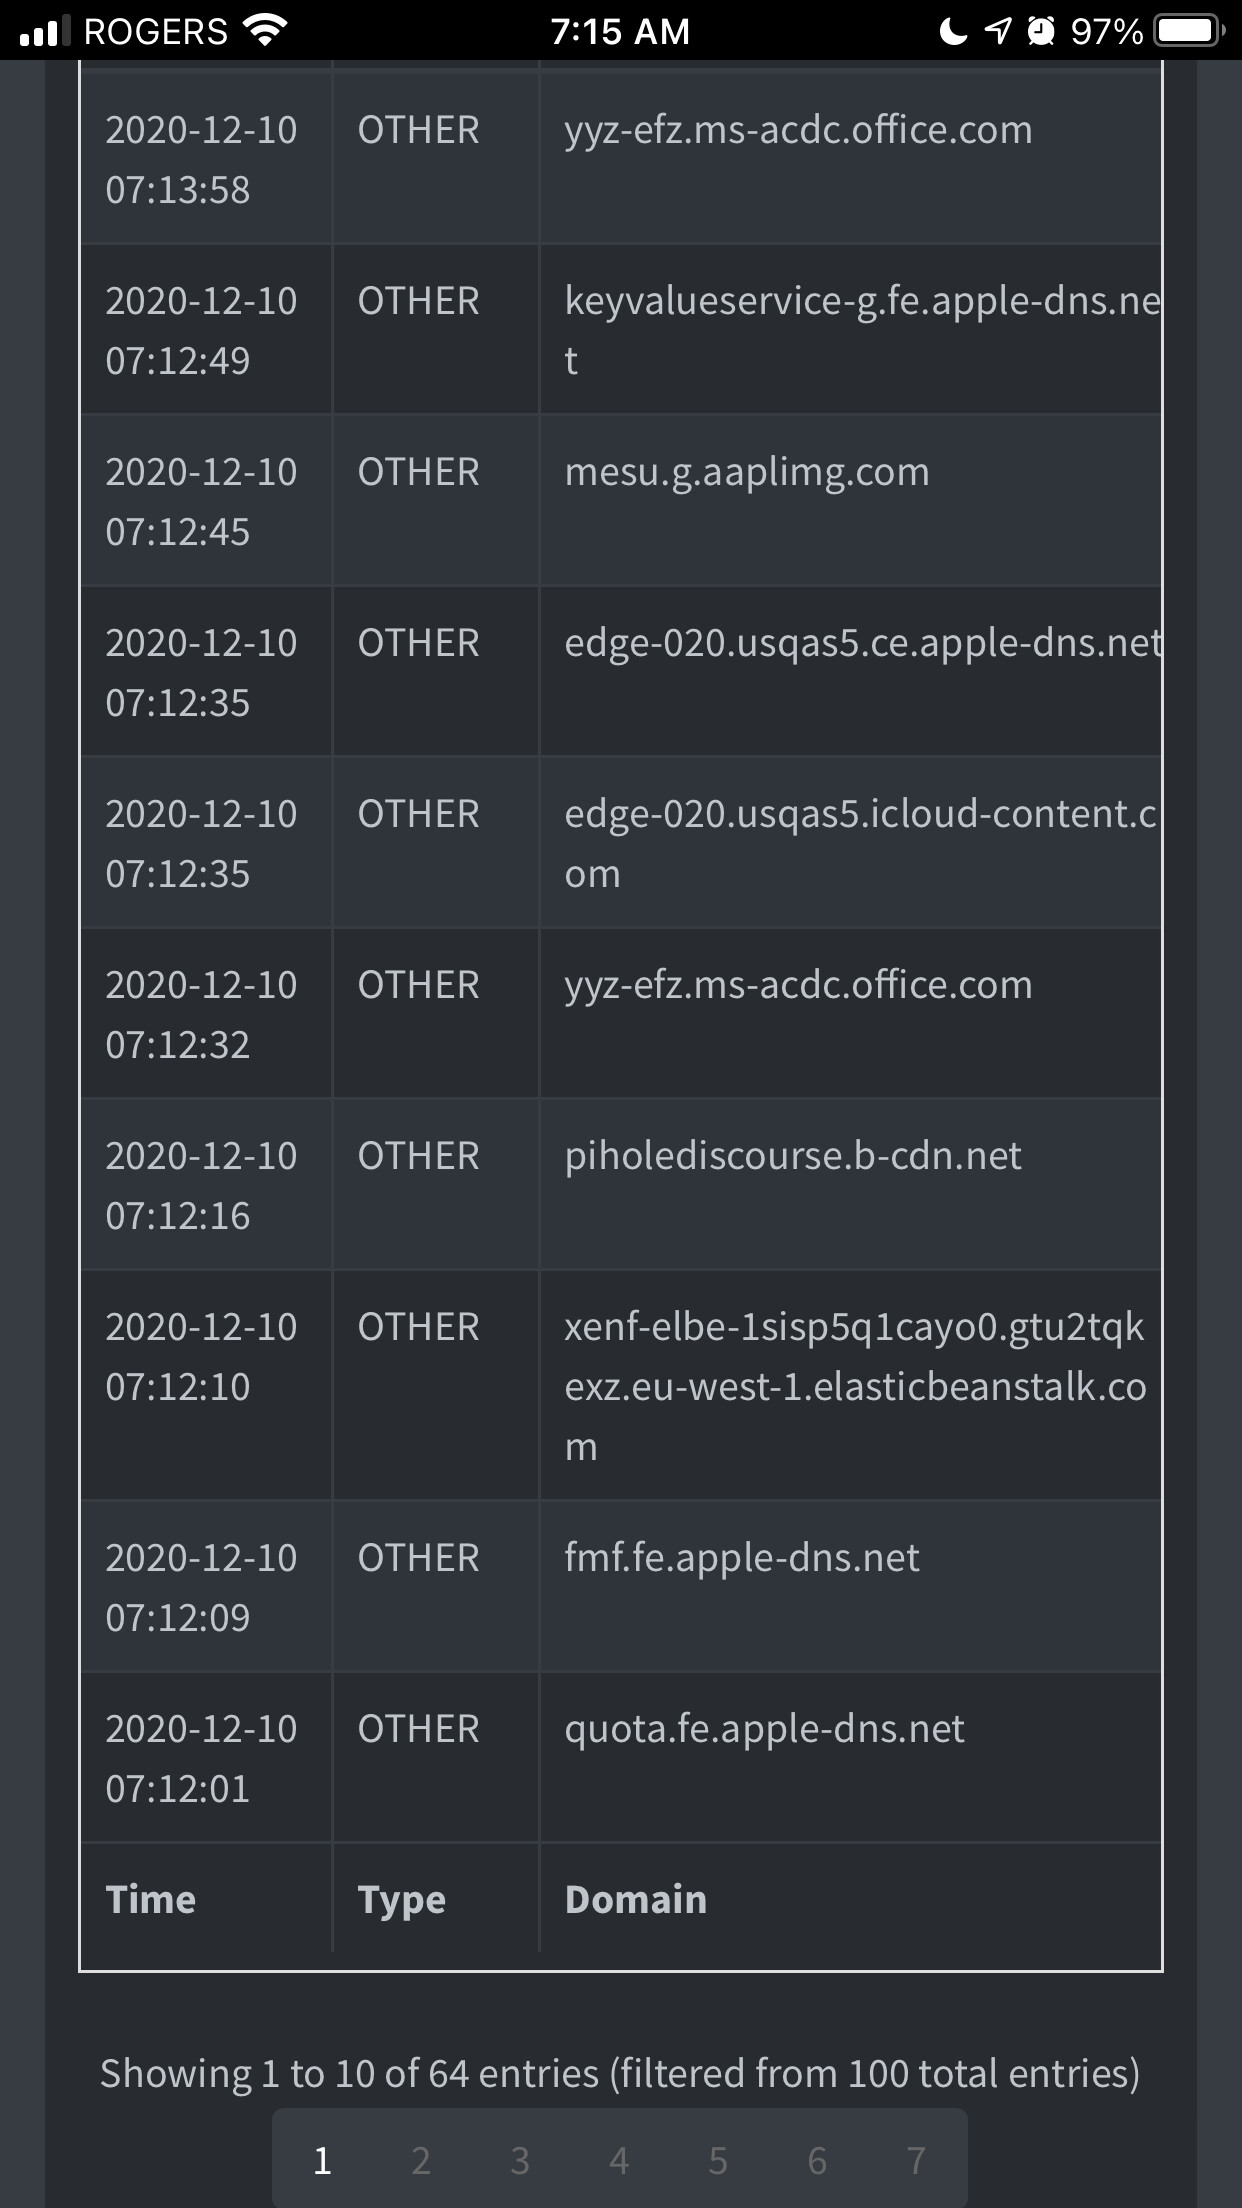This screenshot has width=1242, height=2208.
Task: Tap the Wi-Fi status icon
Action: point(266,31)
